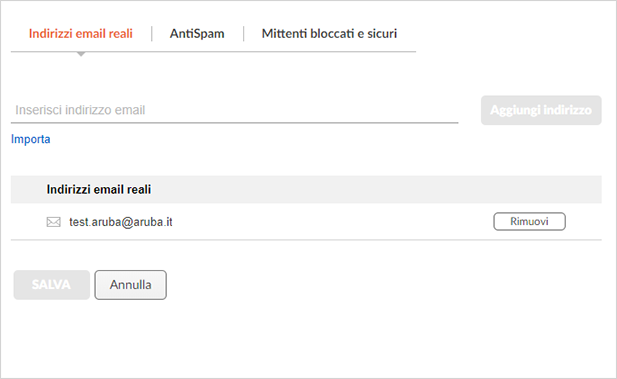The image size is (617, 379).
Task: Focus the Inserisci indirizzo email field
Action: (x=235, y=110)
